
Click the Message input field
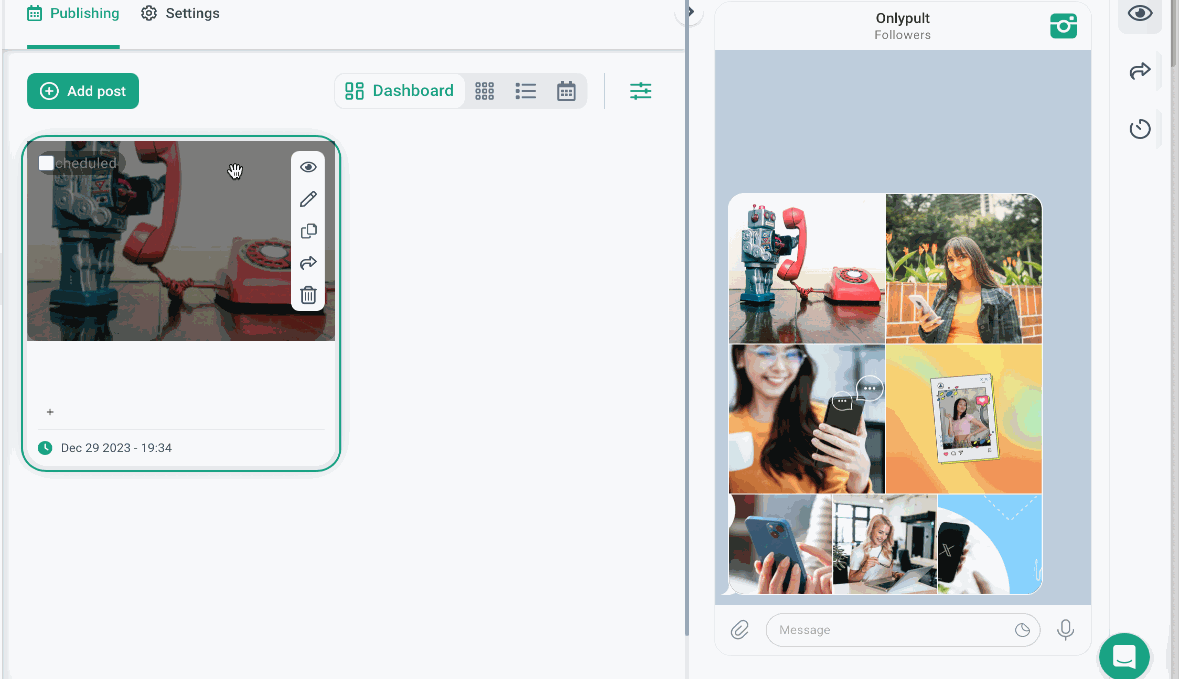(x=890, y=630)
